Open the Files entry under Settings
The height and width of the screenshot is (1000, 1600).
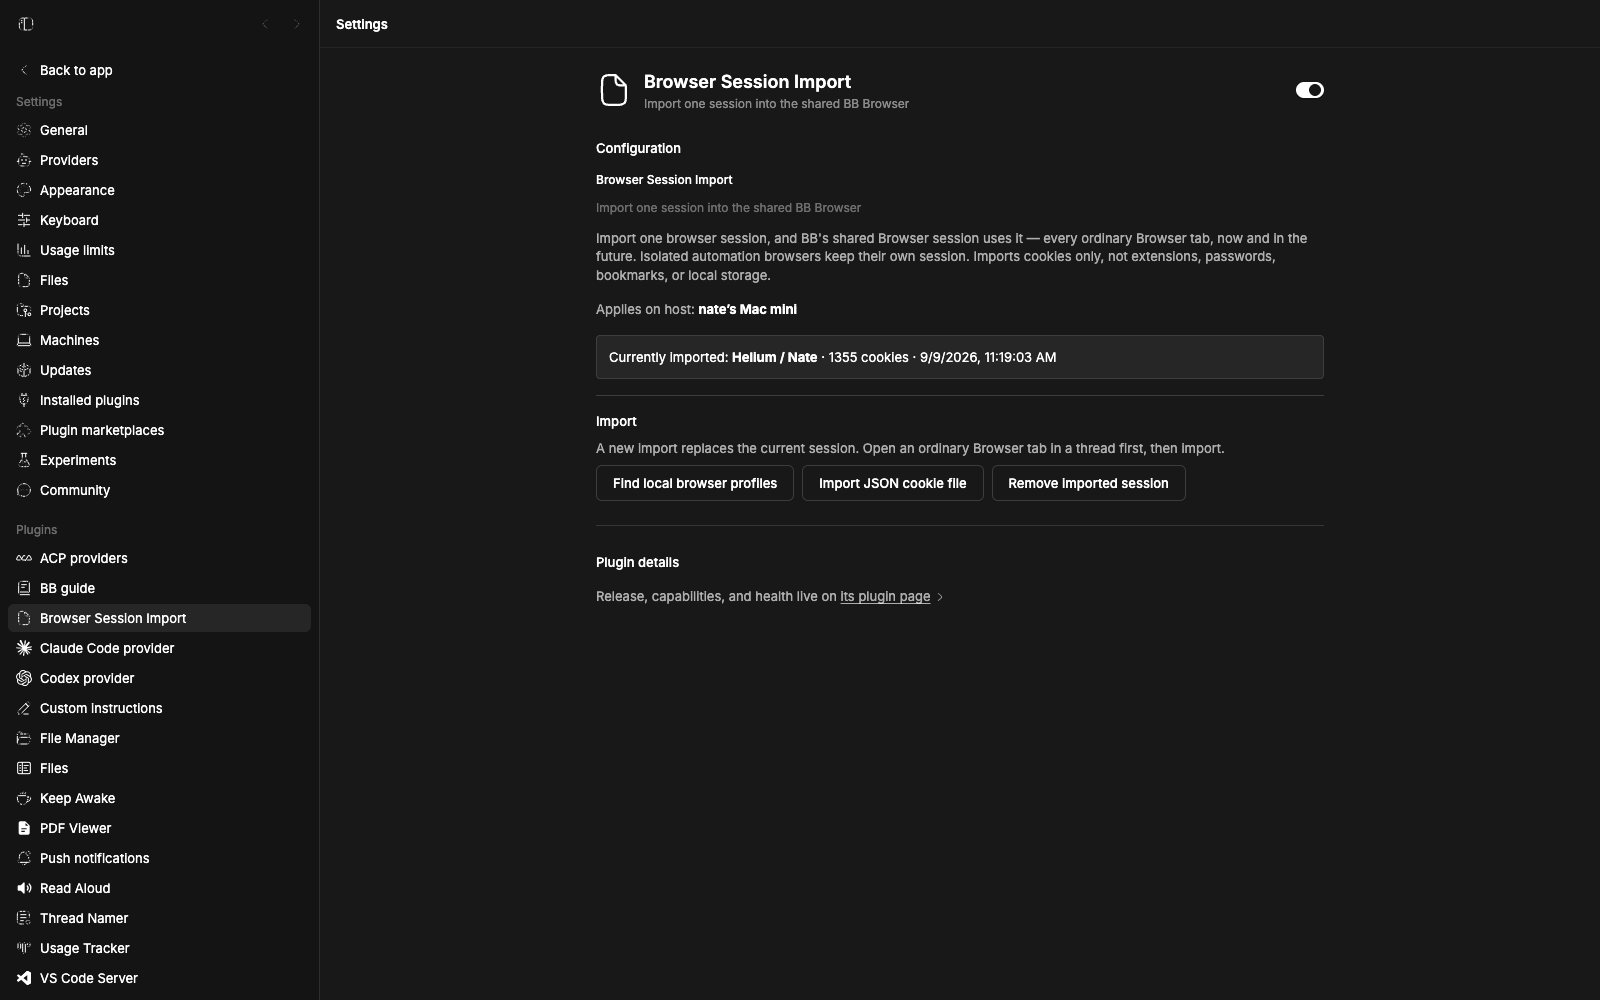click(159, 280)
